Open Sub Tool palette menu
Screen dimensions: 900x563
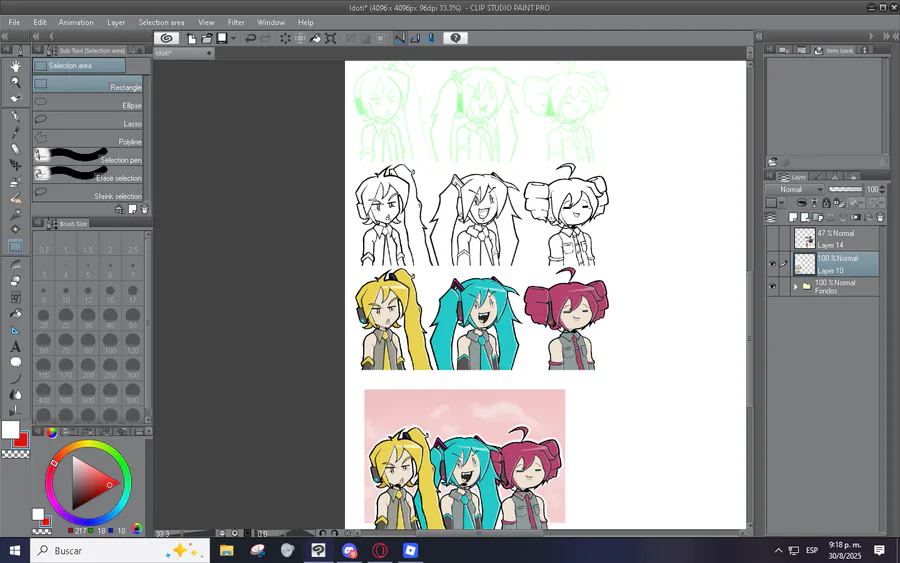(37, 50)
